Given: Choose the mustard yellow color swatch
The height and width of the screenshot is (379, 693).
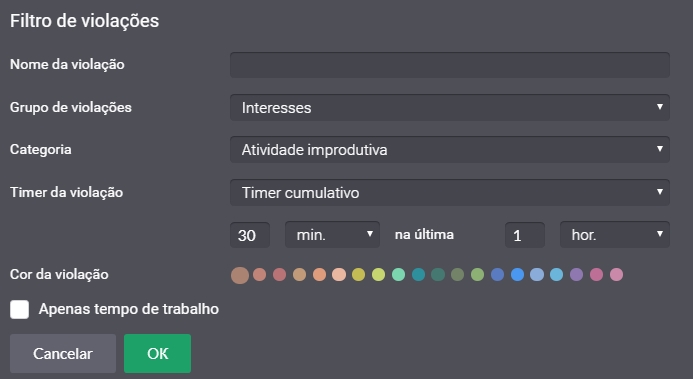Looking at the screenshot, I should point(358,275).
